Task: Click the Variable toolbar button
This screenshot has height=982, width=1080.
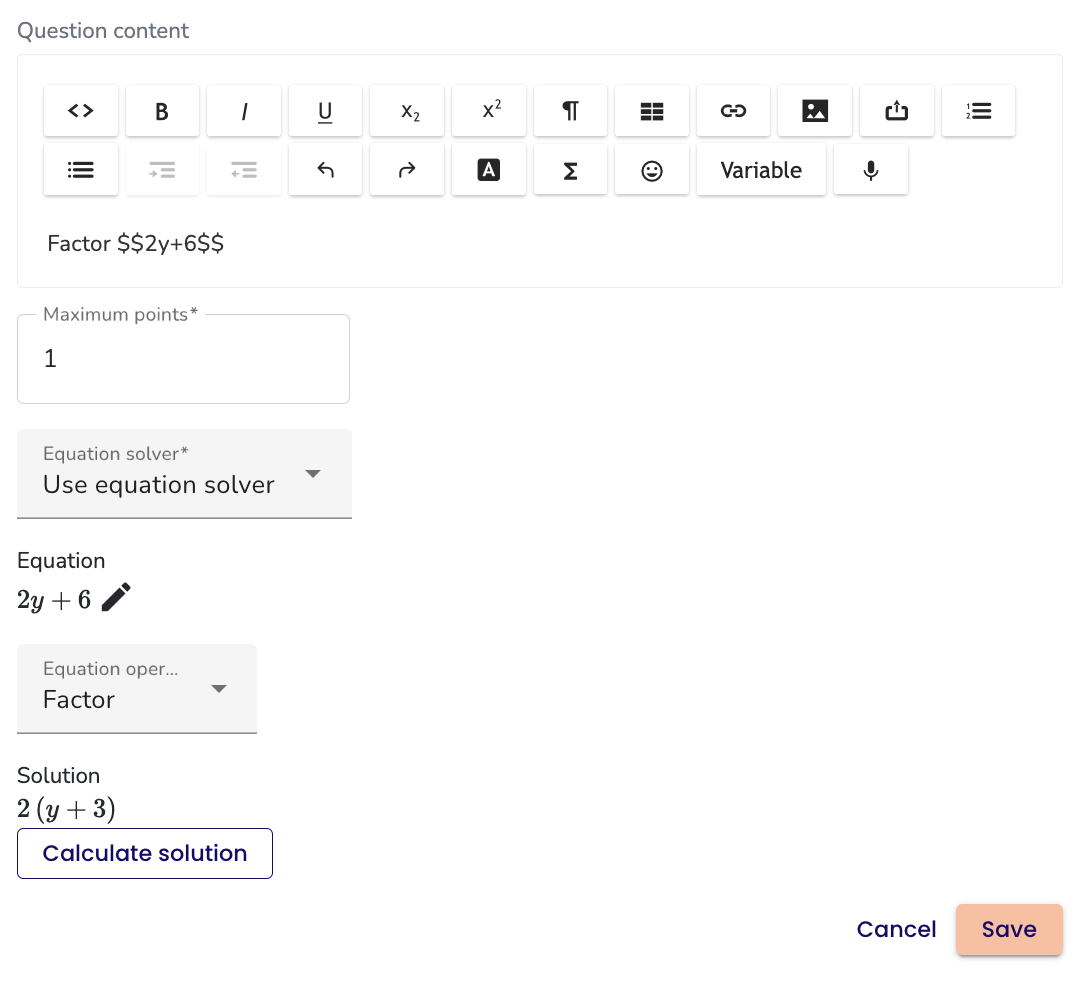Action: (x=761, y=170)
